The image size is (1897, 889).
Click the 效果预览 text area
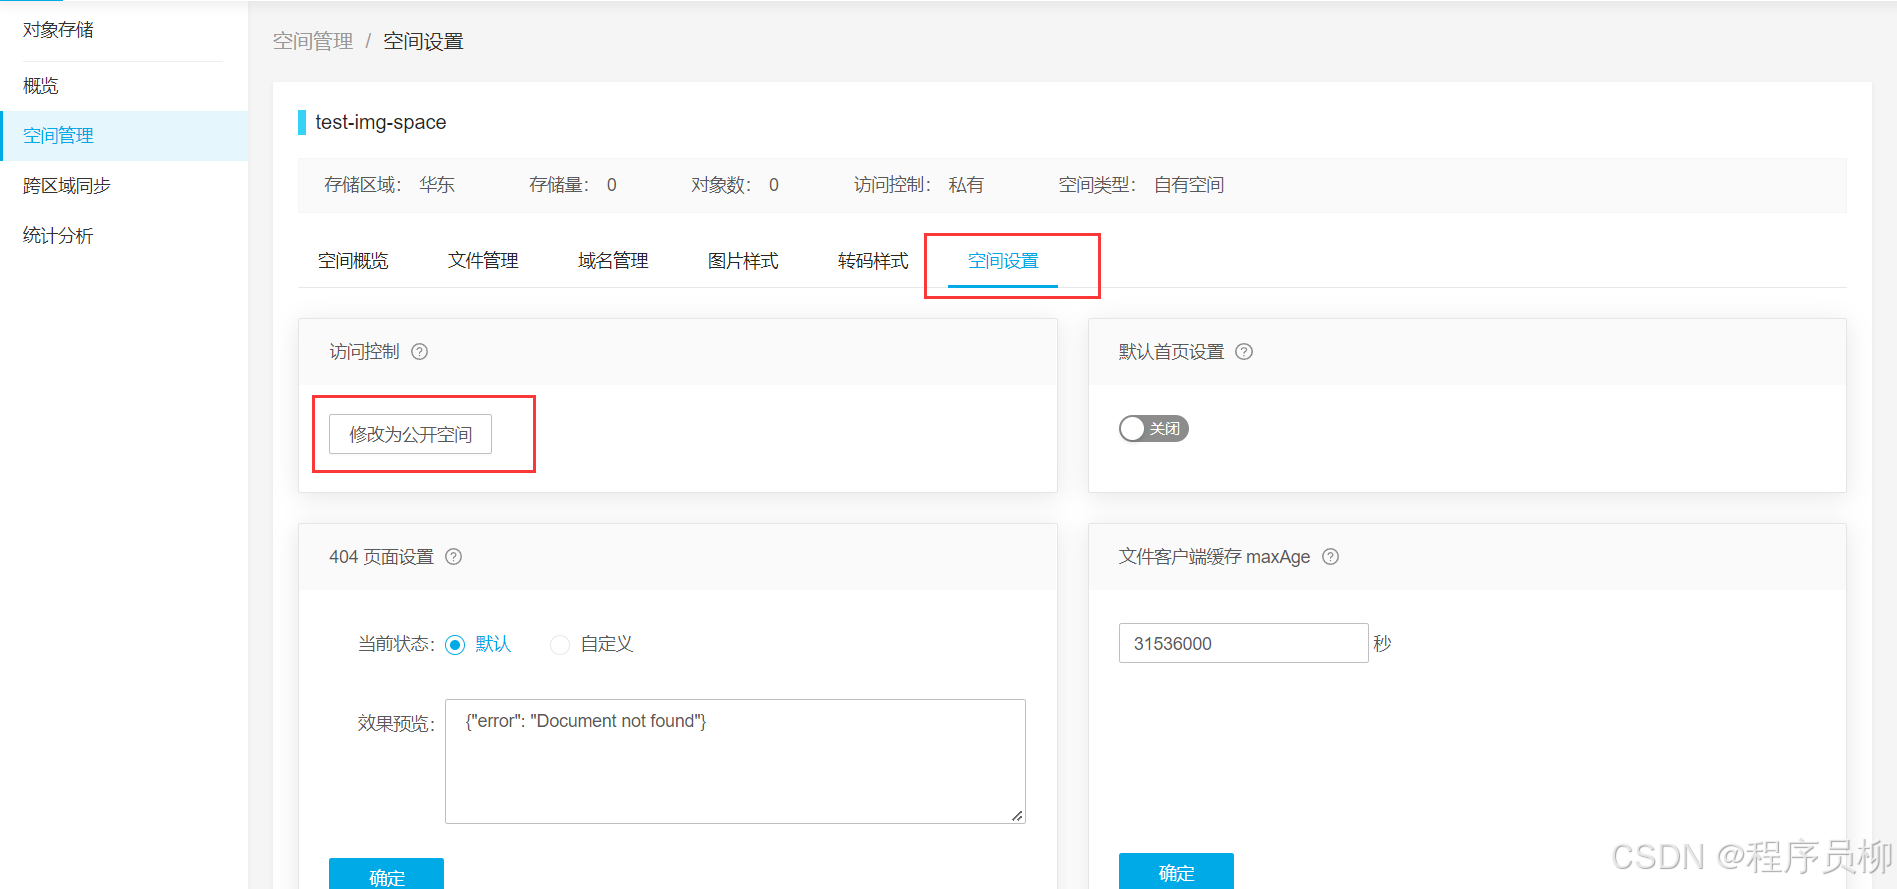click(x=735, y=761)
